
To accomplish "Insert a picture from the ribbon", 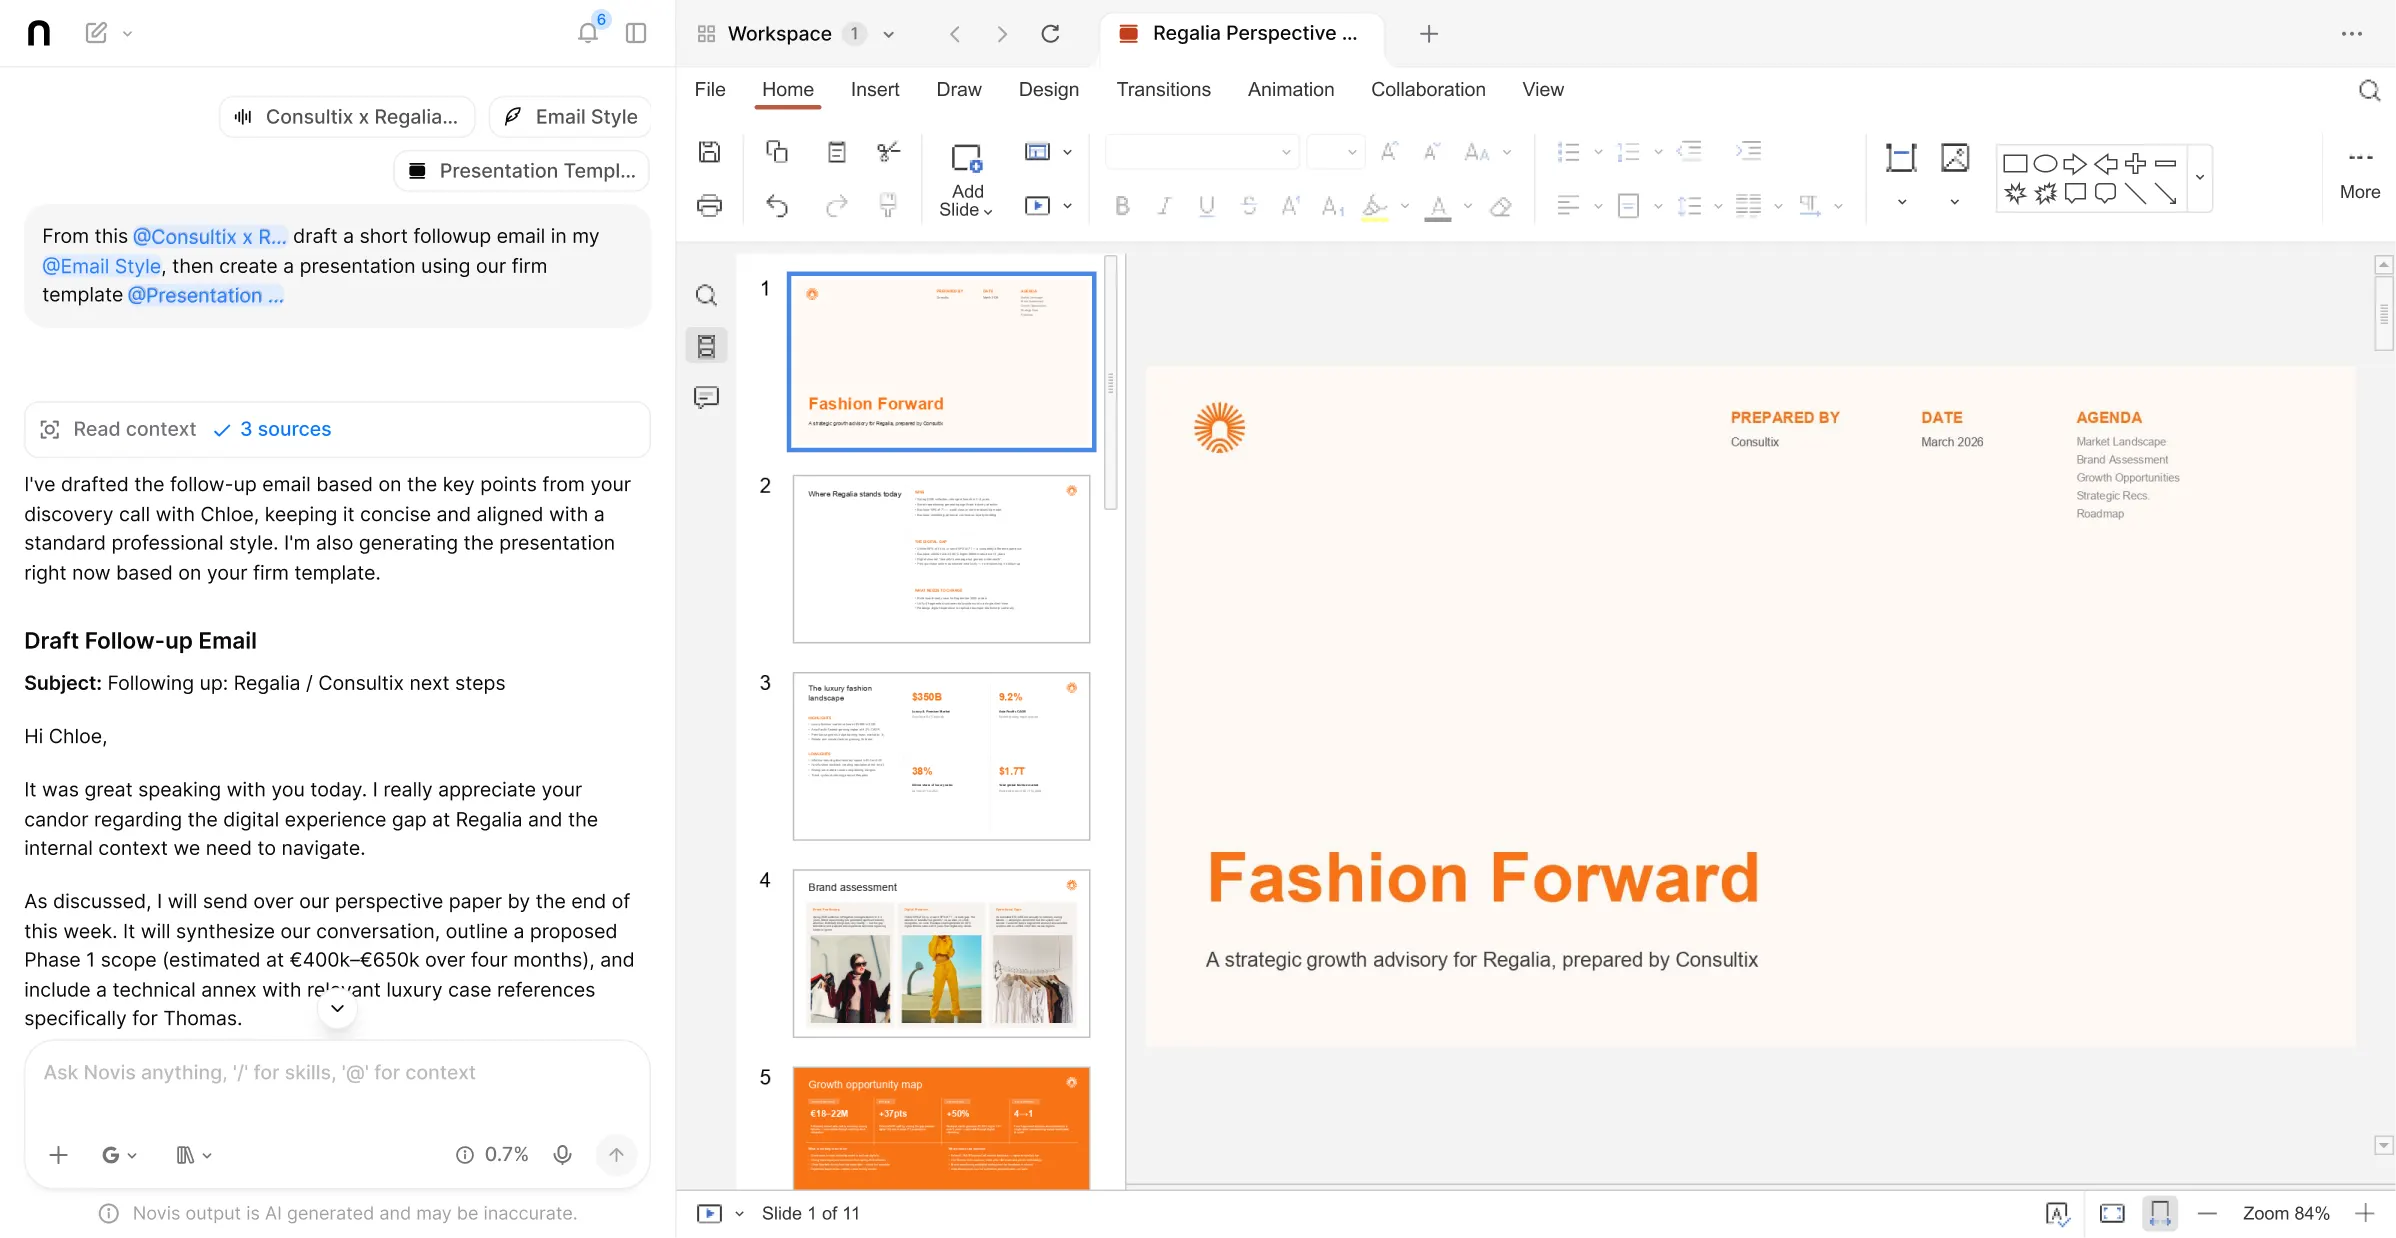I will pos(1954,158).
